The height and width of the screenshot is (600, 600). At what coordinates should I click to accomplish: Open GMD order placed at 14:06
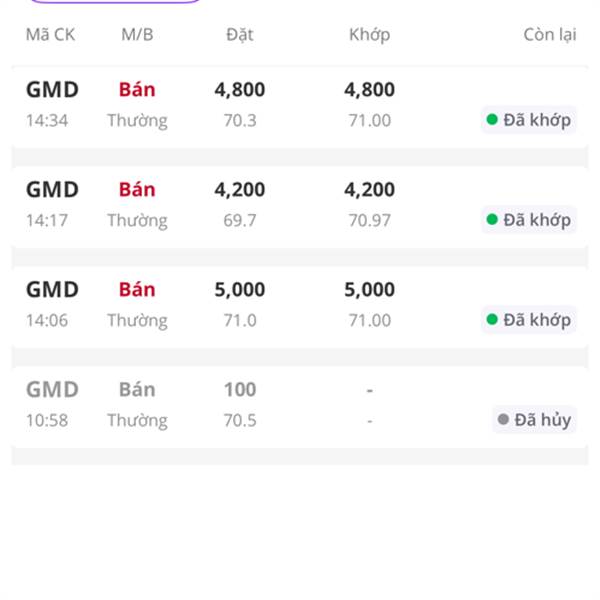click(52, 290)
